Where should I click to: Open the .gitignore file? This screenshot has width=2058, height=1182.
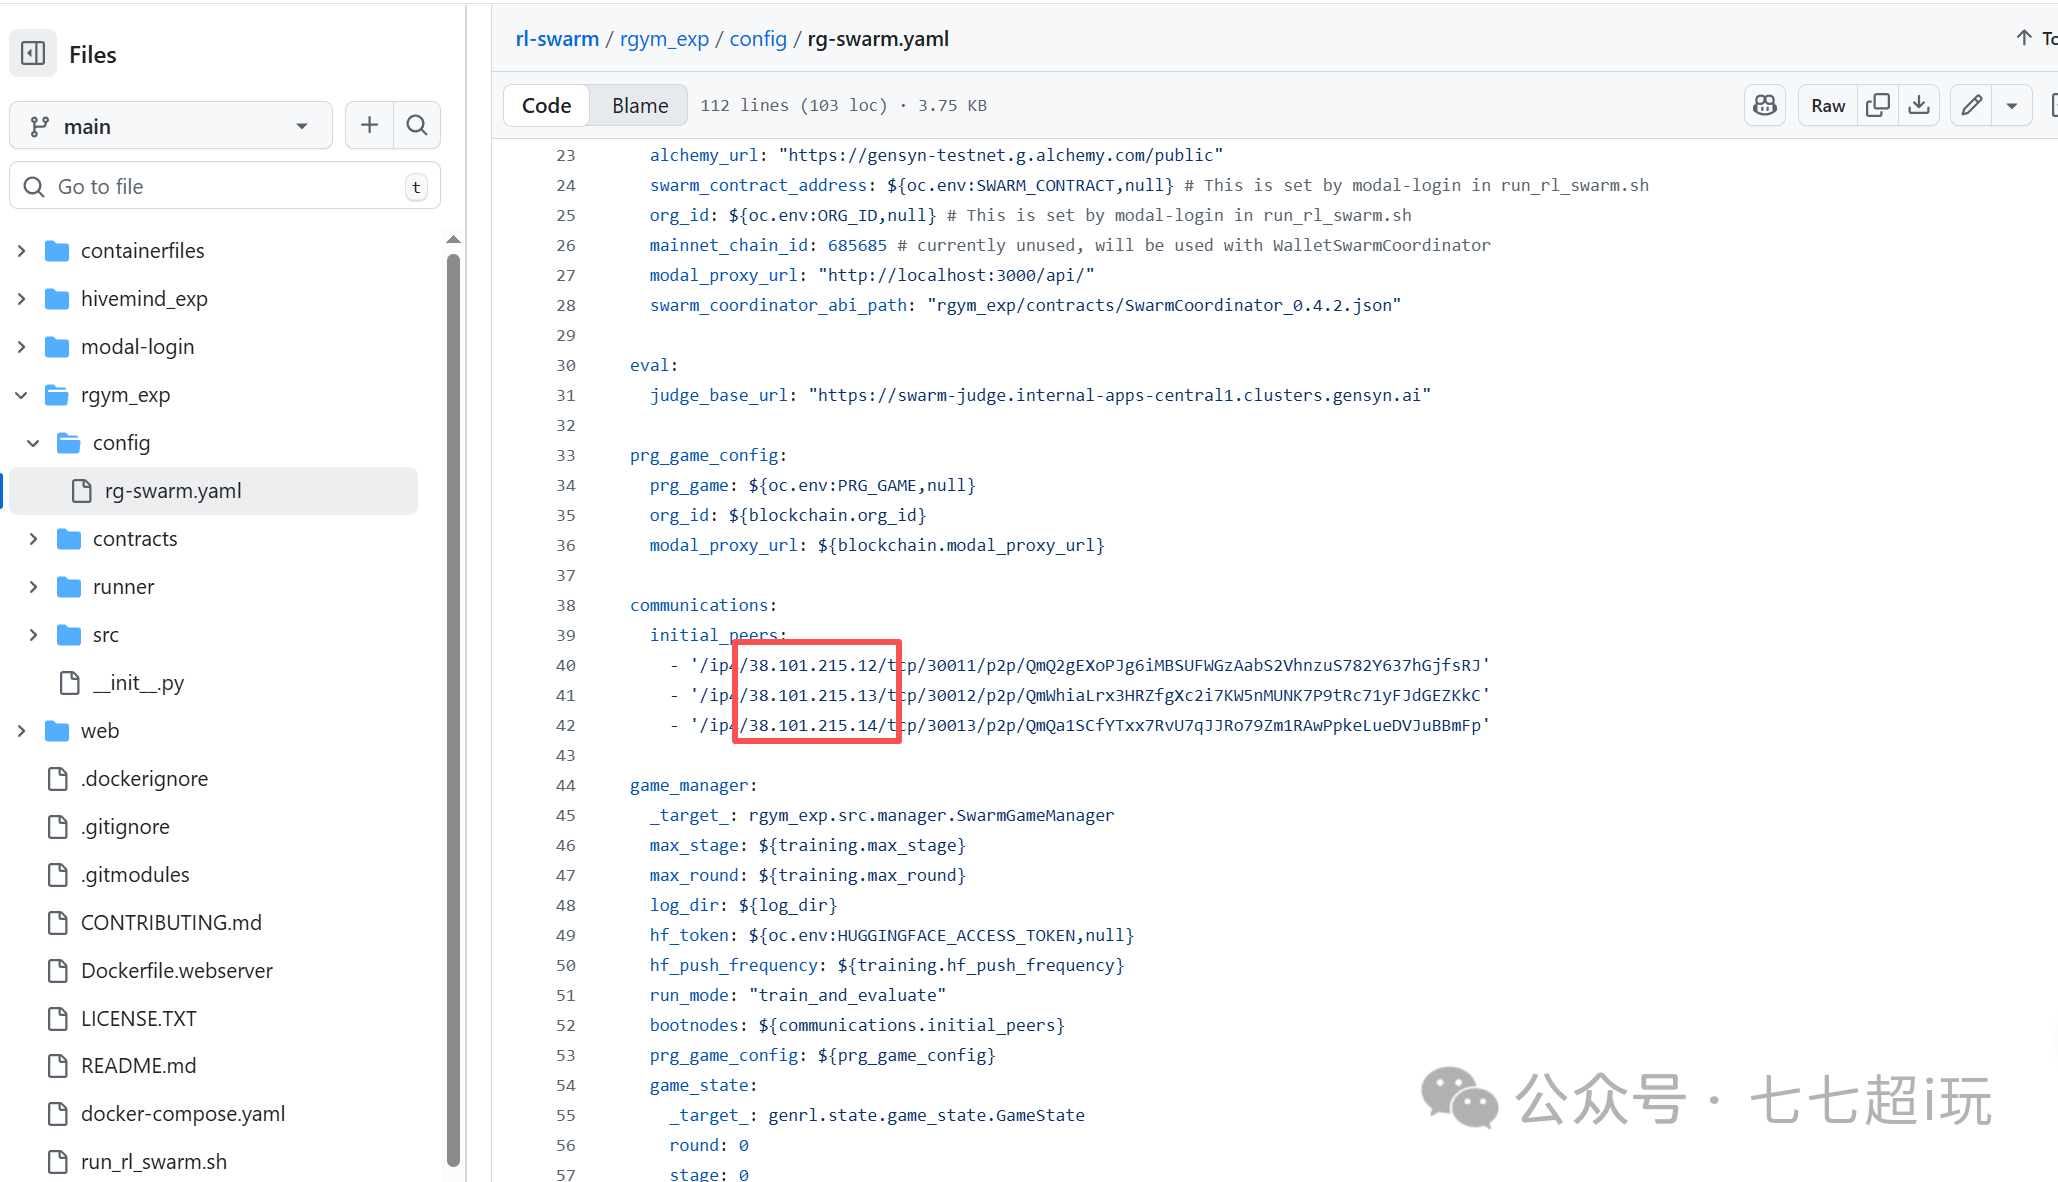pyautogui.click(x=125, y=827)
